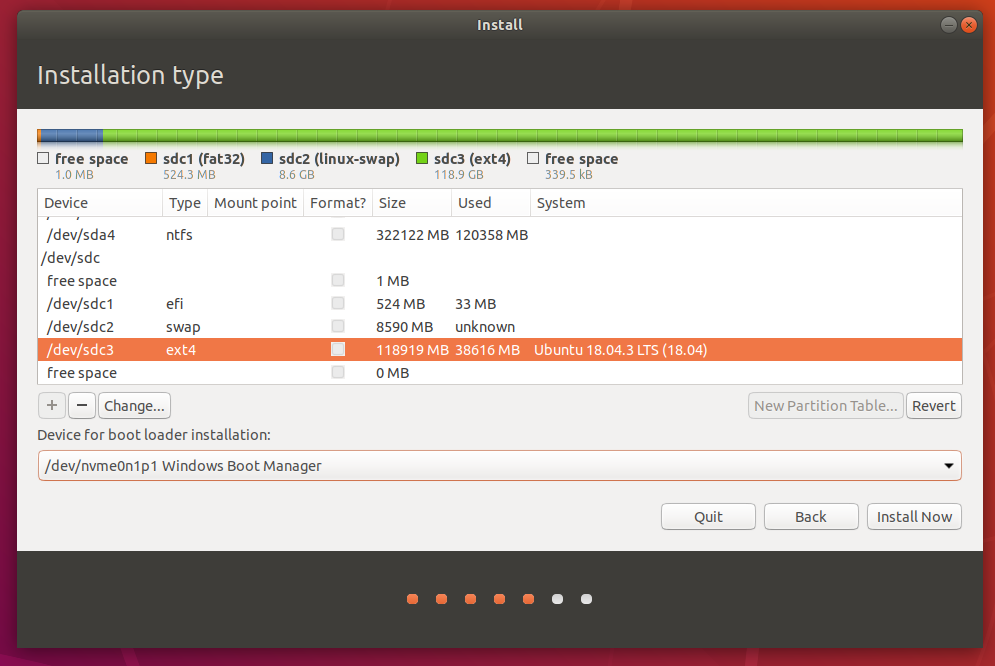Revert partition changes

(934, 406)
